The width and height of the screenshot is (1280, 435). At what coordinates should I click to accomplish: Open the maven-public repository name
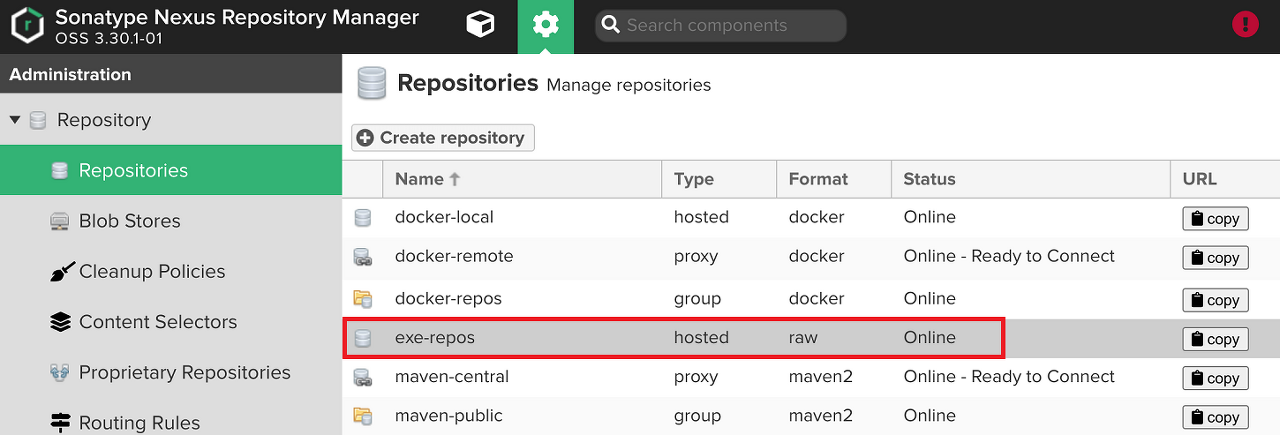[x=449, y=415]
